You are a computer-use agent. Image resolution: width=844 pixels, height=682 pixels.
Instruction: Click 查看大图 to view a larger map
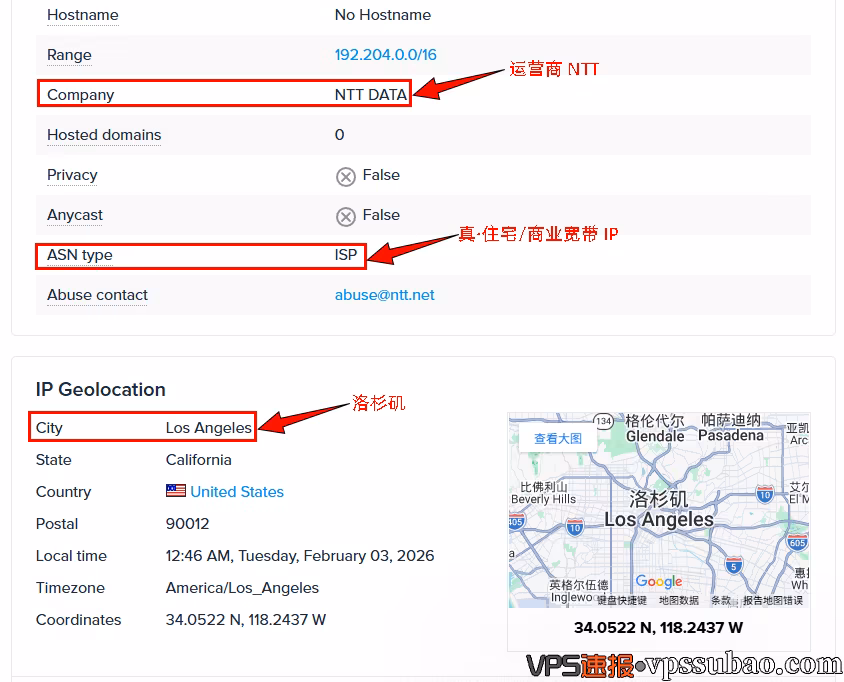(x=559, y=438)
